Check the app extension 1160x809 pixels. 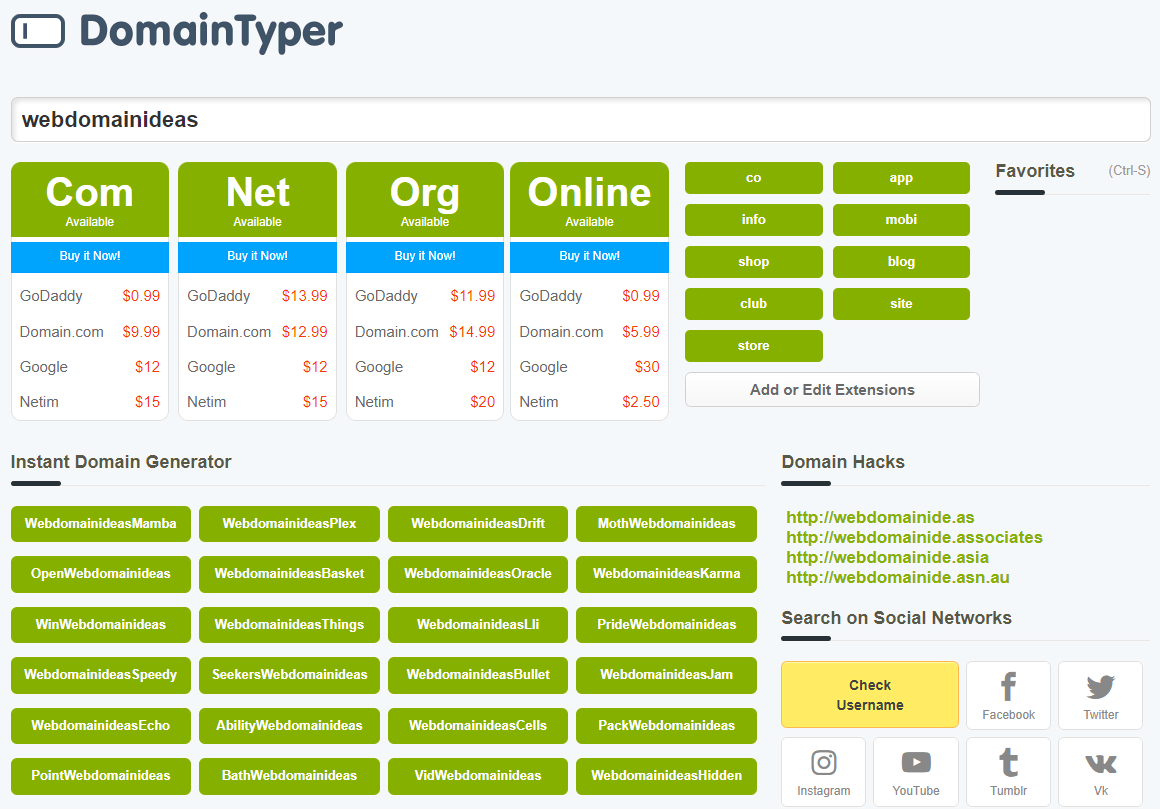[x=901, y=177]
